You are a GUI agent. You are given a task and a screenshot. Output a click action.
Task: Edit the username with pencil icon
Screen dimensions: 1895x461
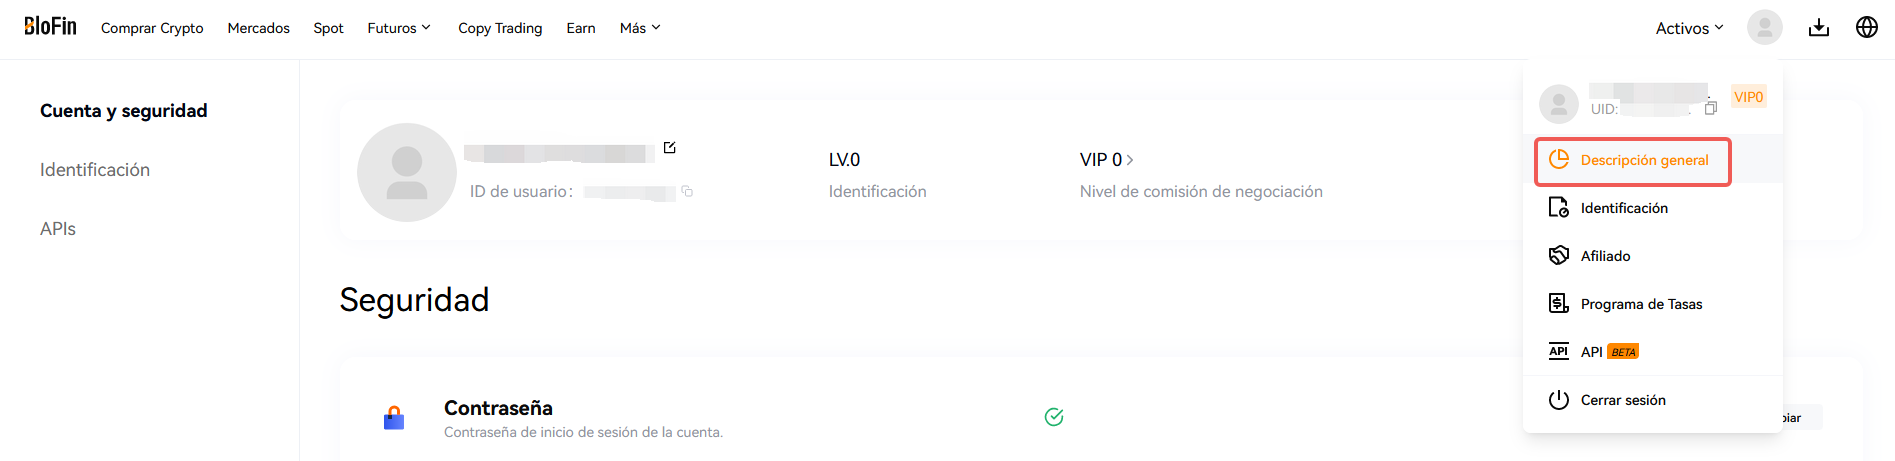point(670,148)
